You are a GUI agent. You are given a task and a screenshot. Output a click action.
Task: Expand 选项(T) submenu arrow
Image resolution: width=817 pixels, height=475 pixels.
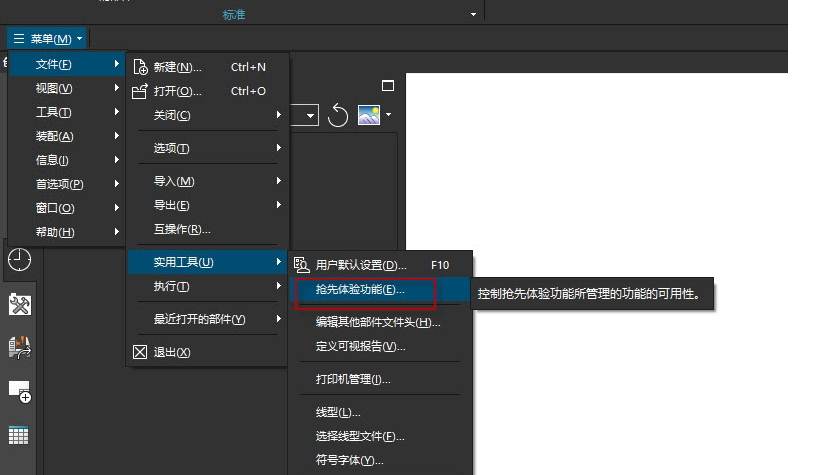coord(279,148)
